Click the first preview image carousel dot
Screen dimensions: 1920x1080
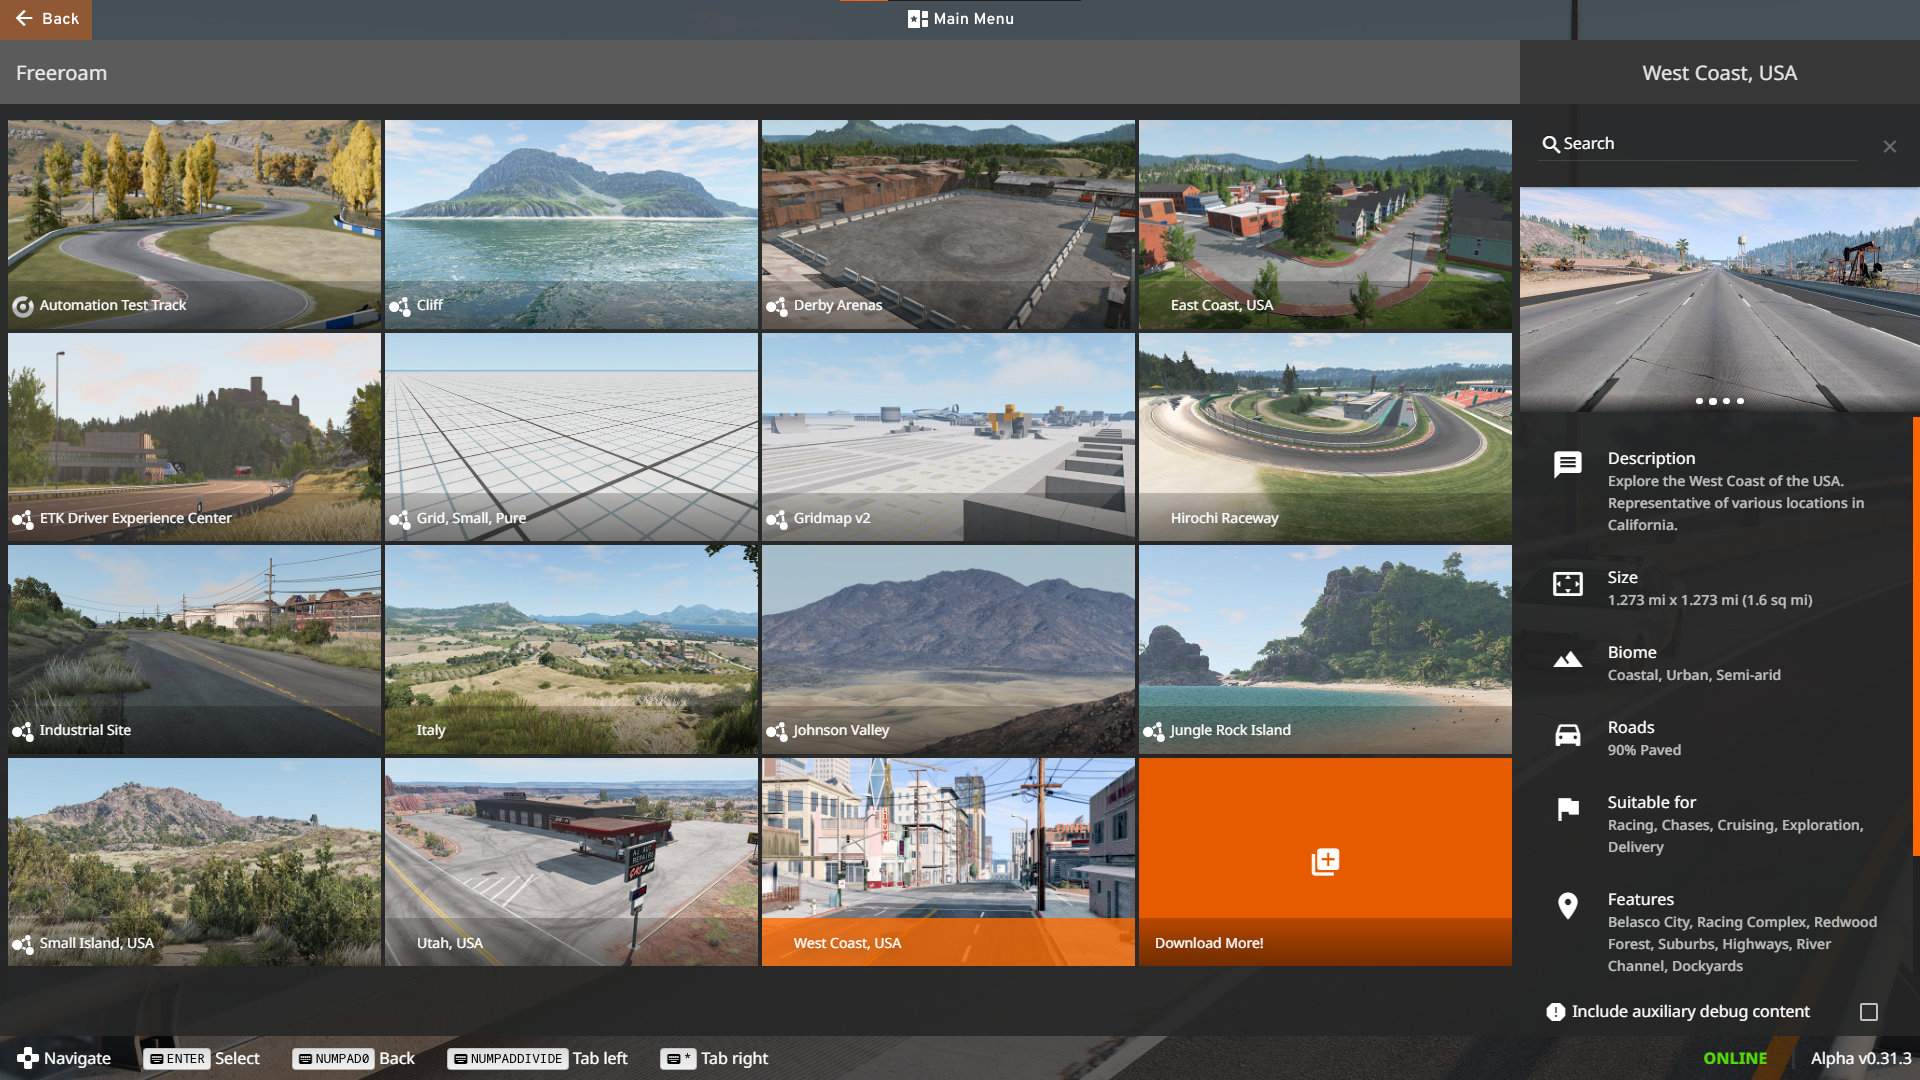1699,401
